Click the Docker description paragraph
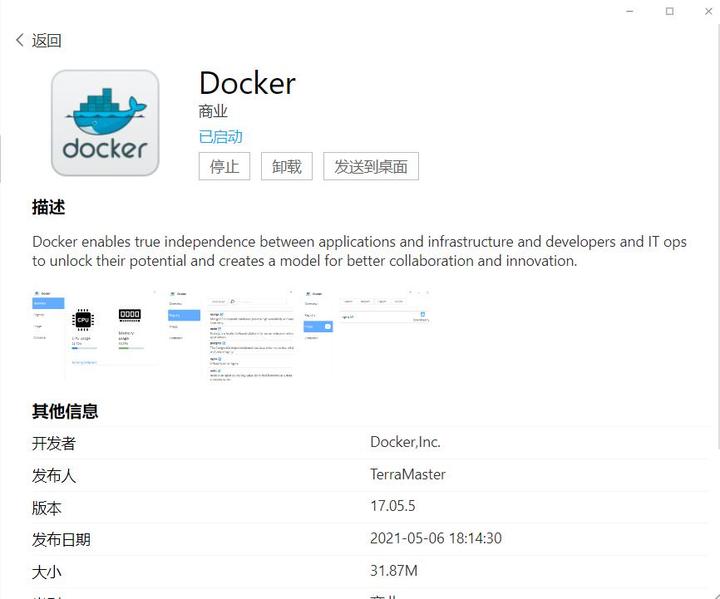The image size is (720, 599). pyautogui.click(x=359, y=251)
